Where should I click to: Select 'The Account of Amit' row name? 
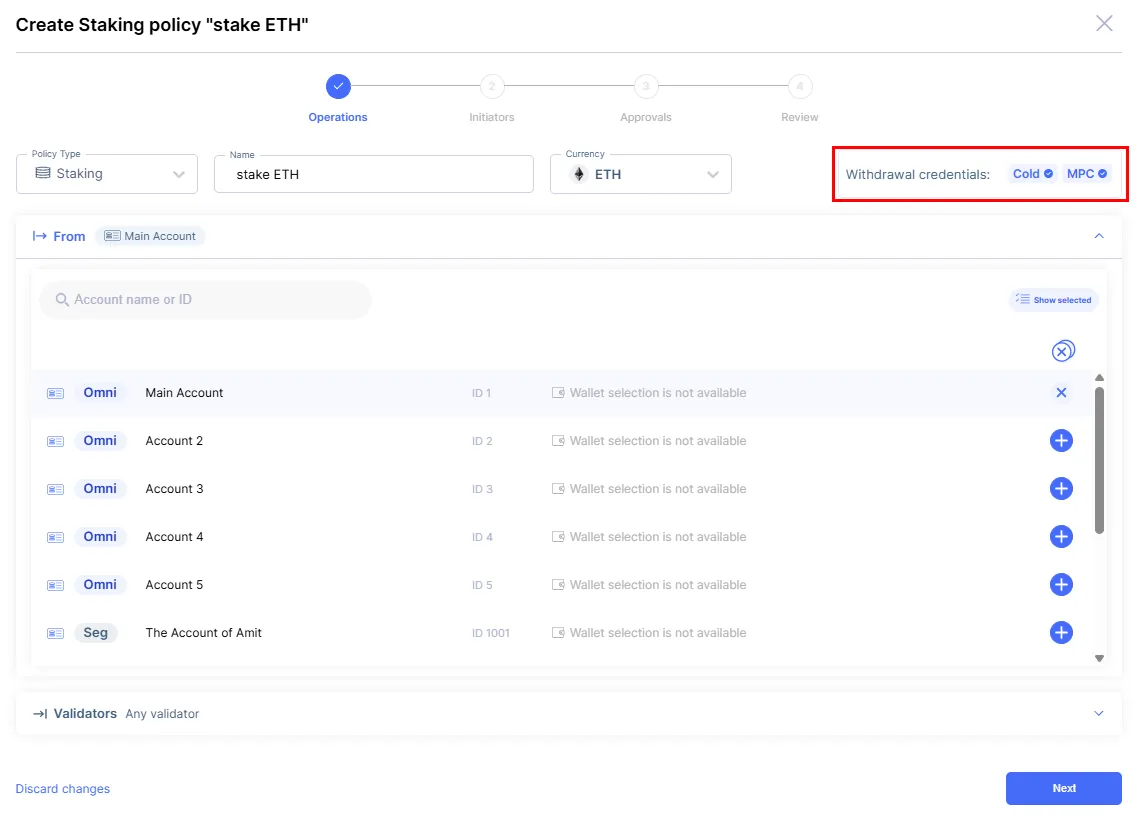(x=203, y=632)
